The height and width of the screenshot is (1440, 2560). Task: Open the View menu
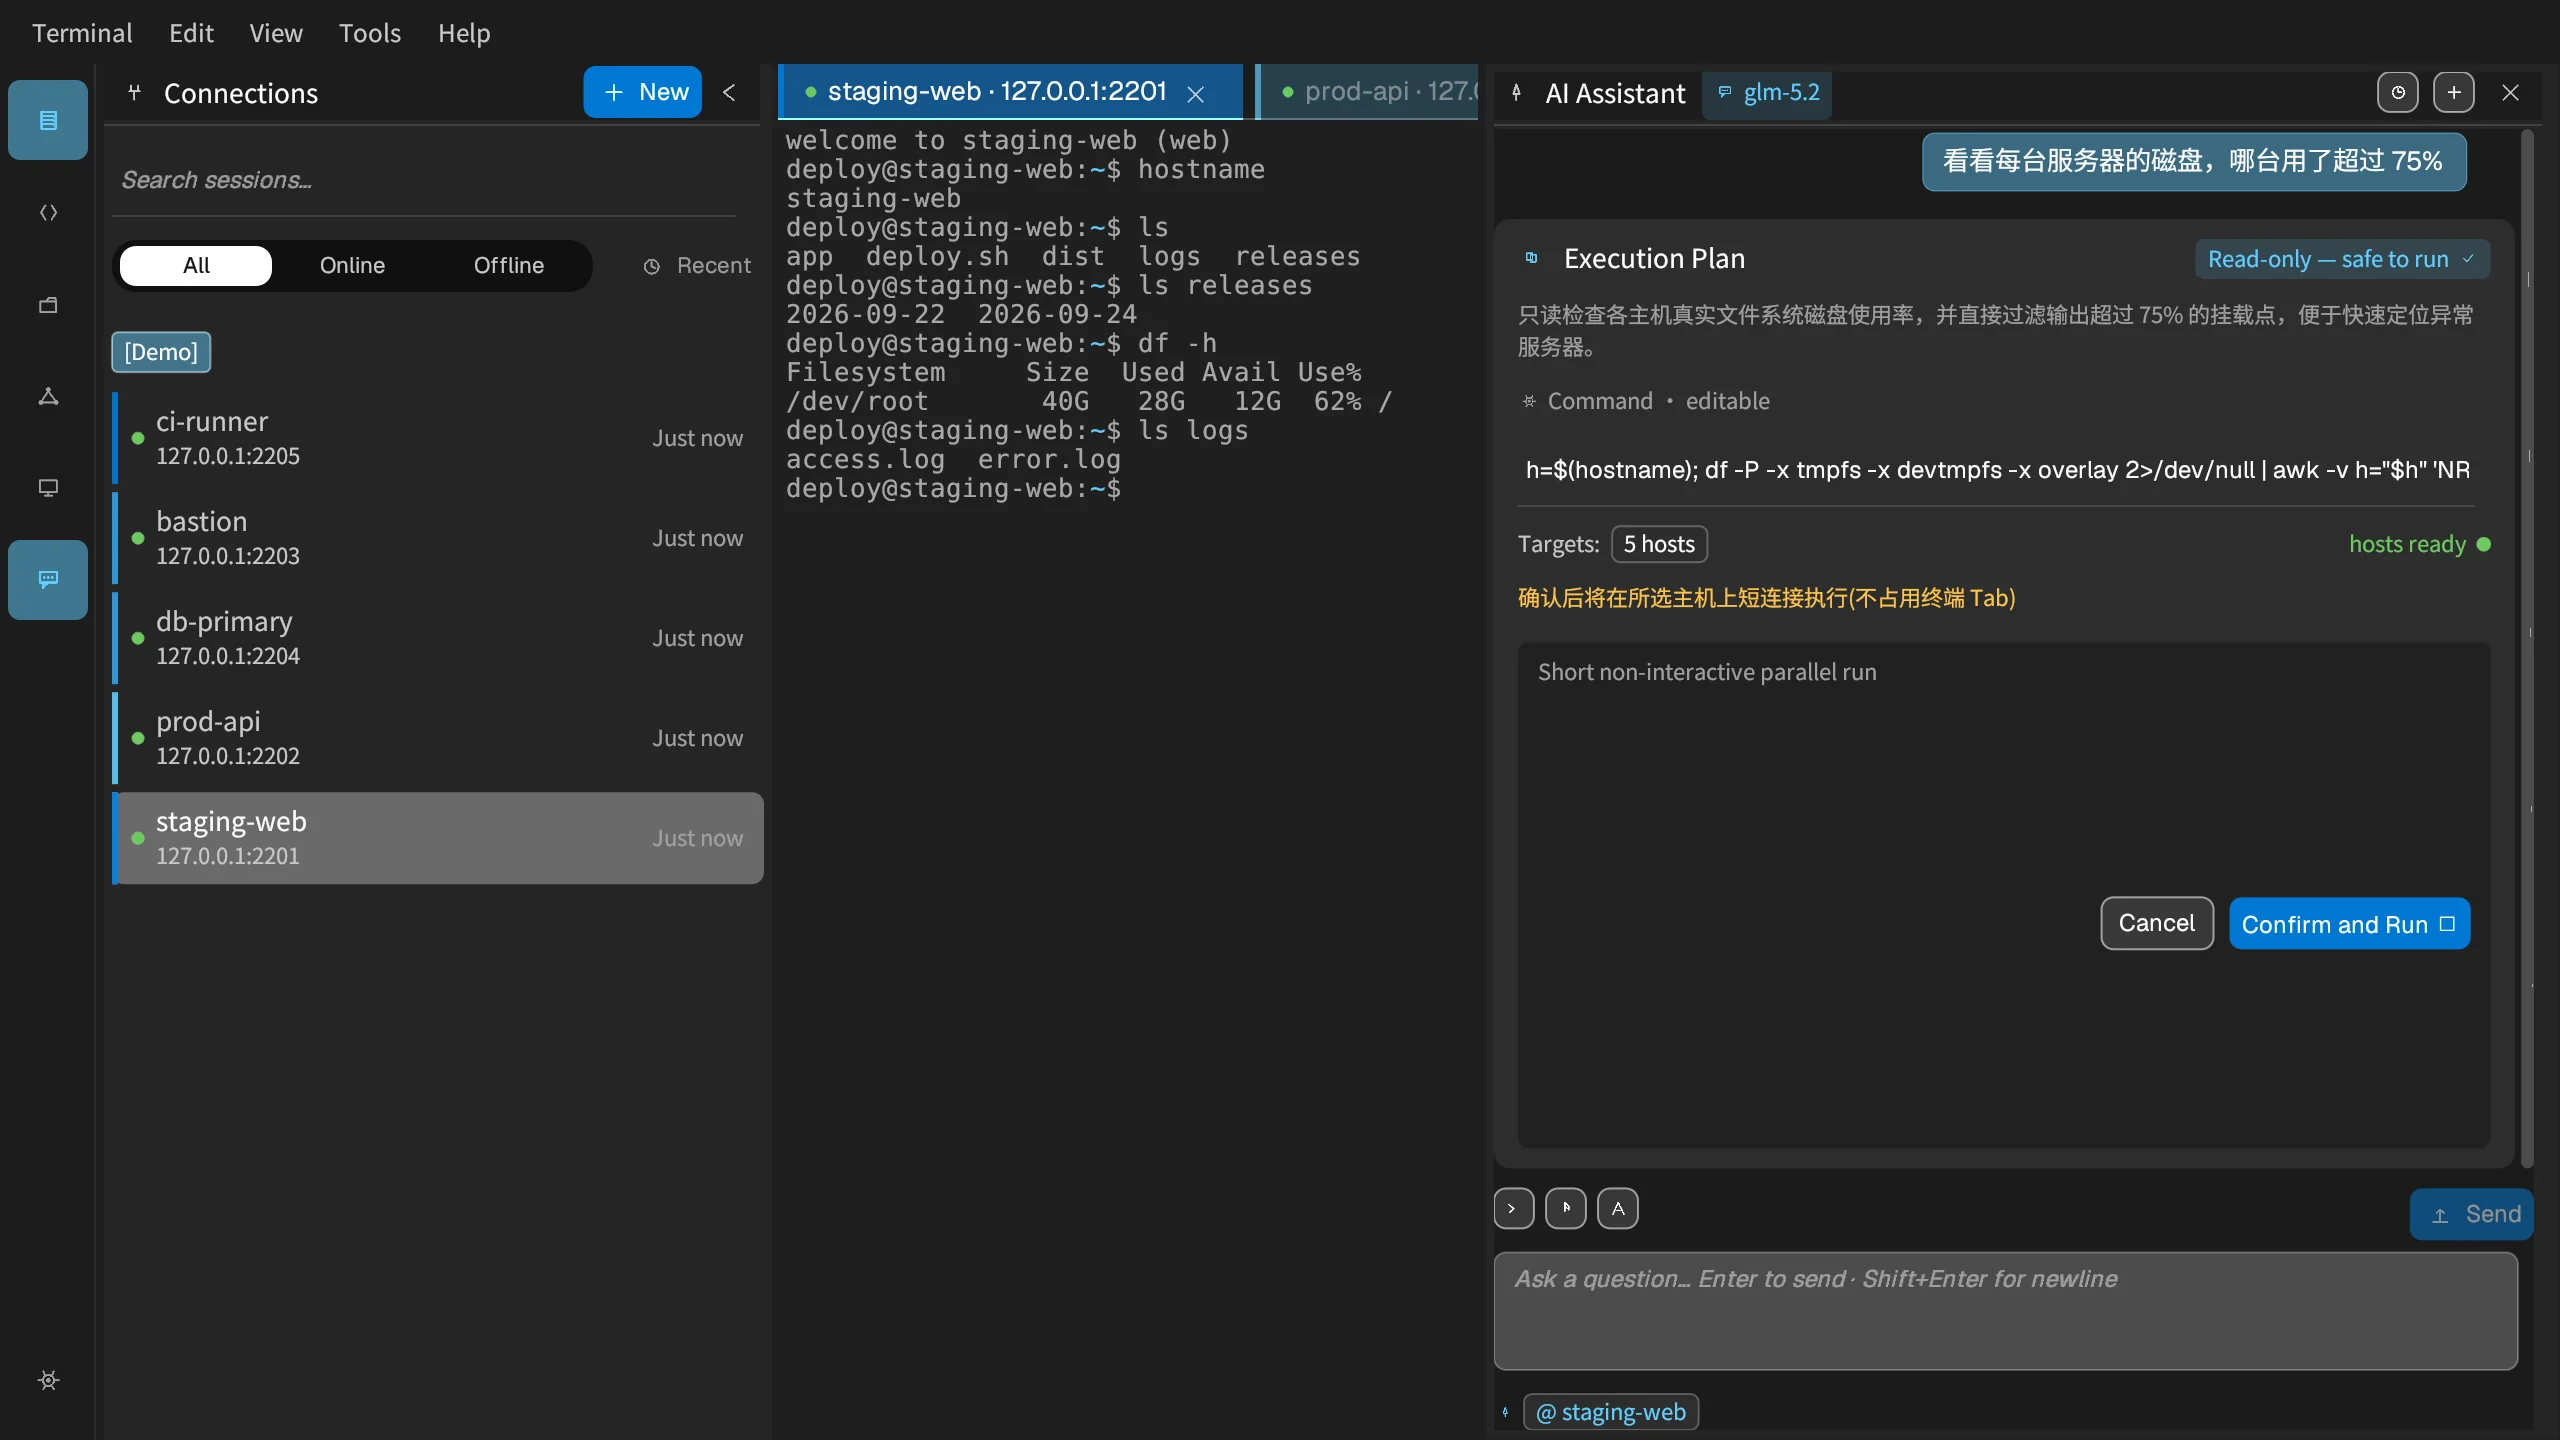coord(276,33)
